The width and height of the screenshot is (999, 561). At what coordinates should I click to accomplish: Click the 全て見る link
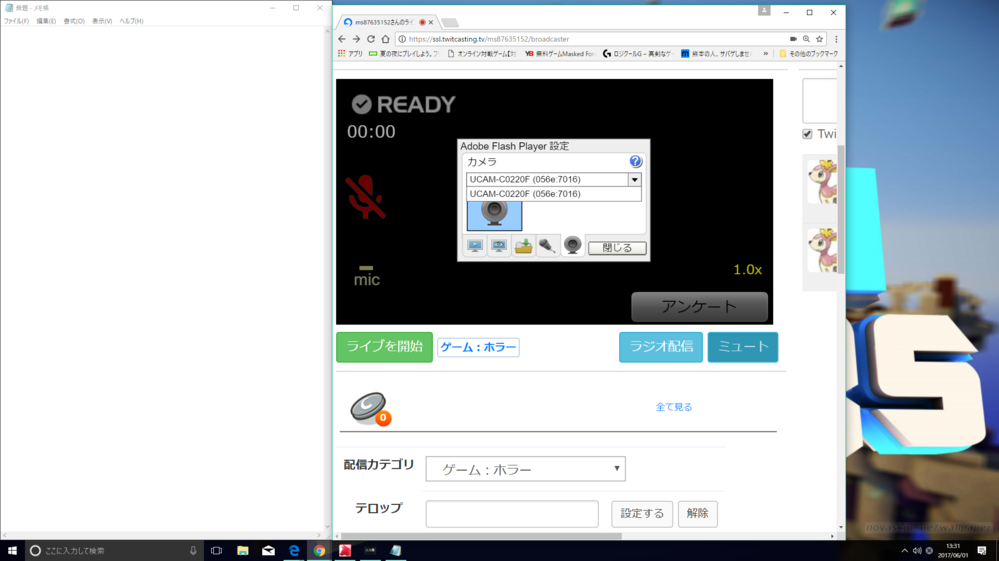coord(673,407)
